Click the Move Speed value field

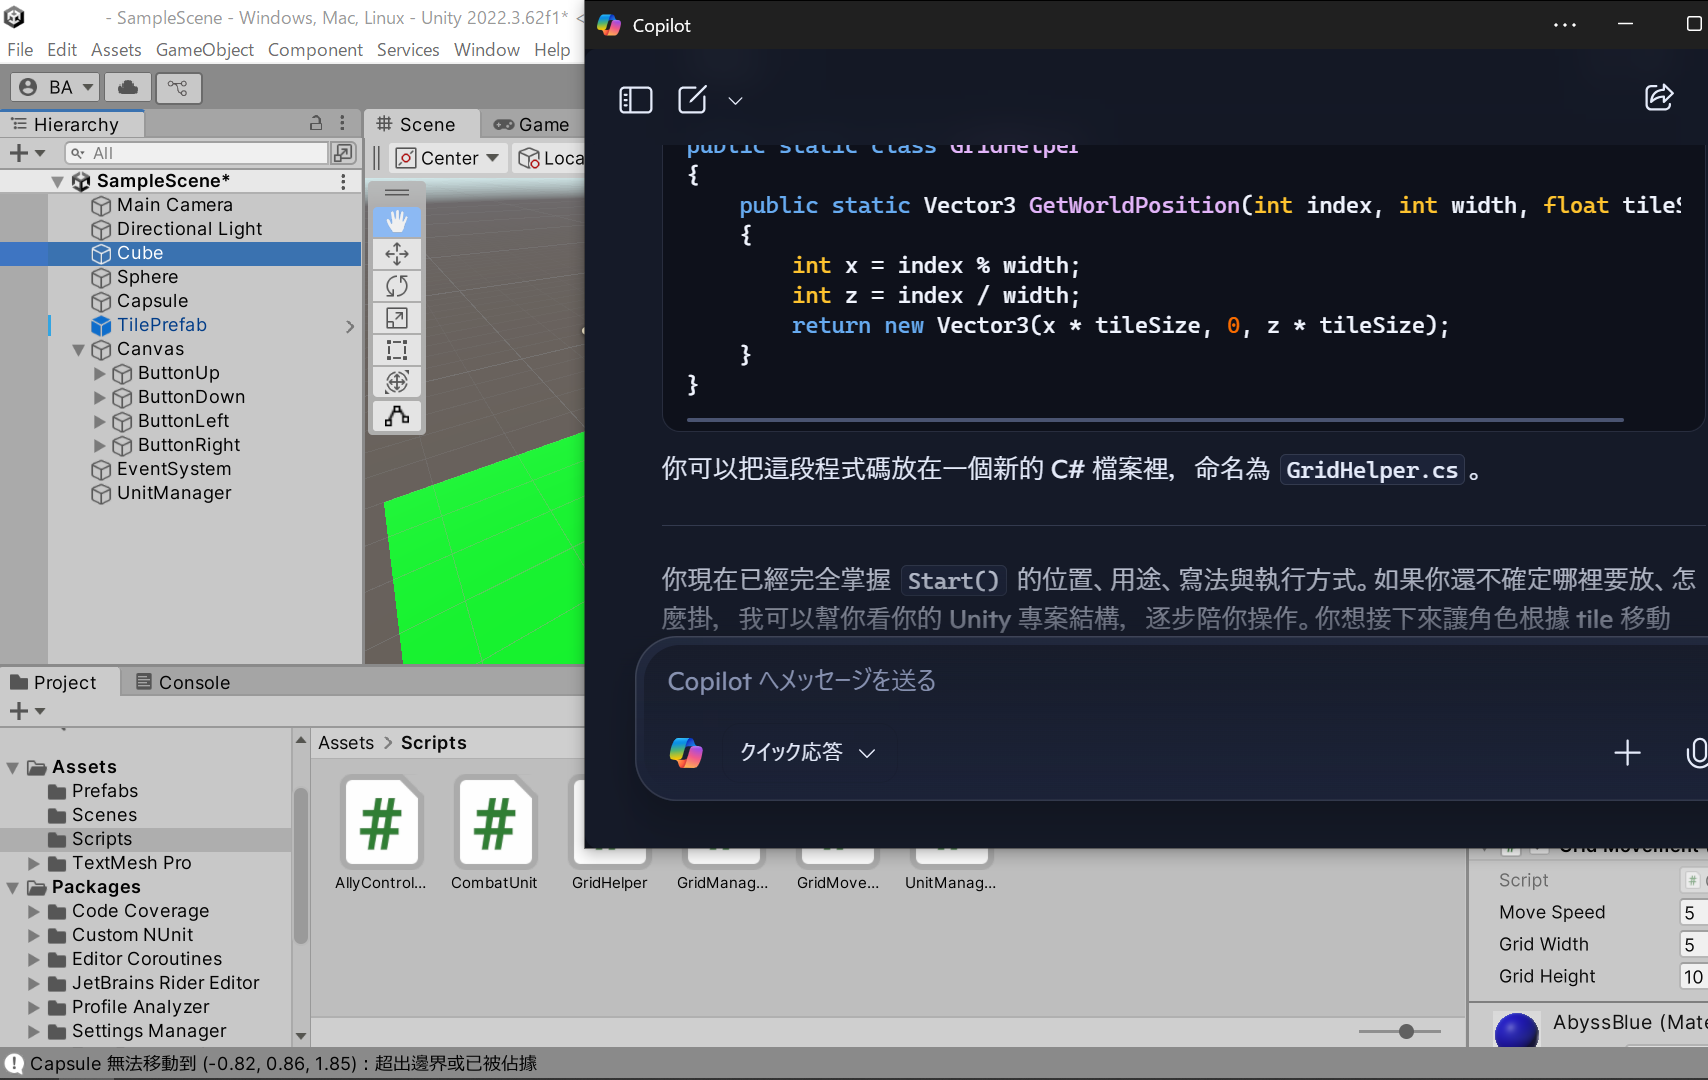pos(1692,912)
